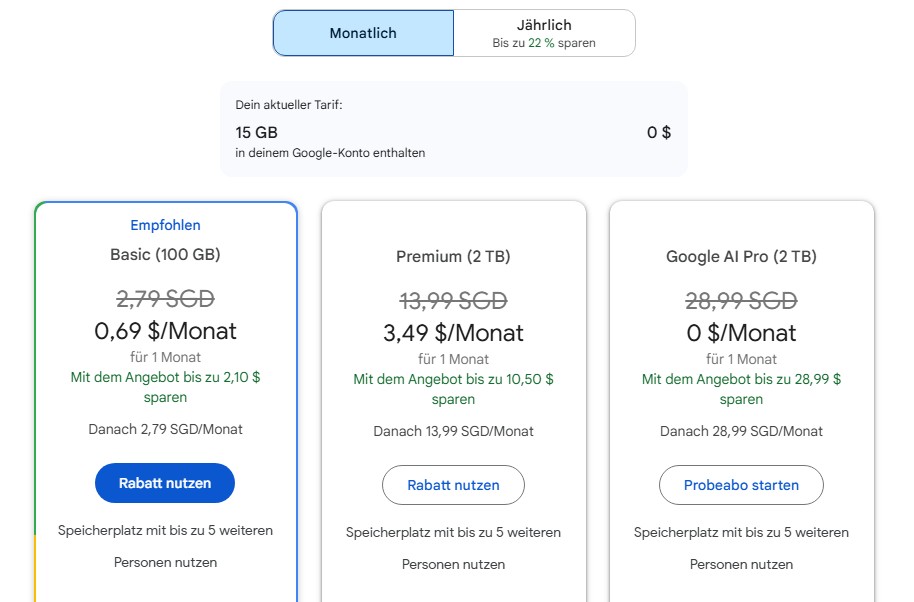The width and height of the screenshot is (914, 602).
Task: Click 'Danach 13,99 SGD/Monat' text
Action: tap(453, 431)
